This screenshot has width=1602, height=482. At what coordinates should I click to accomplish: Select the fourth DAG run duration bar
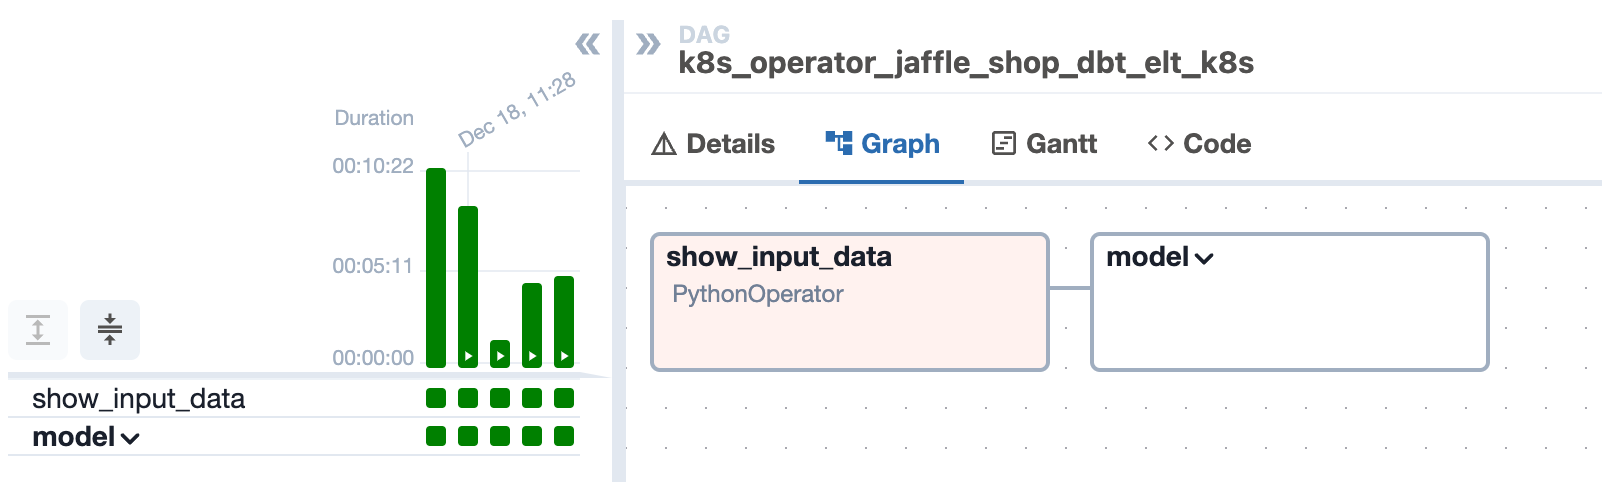tap(532, 325)
